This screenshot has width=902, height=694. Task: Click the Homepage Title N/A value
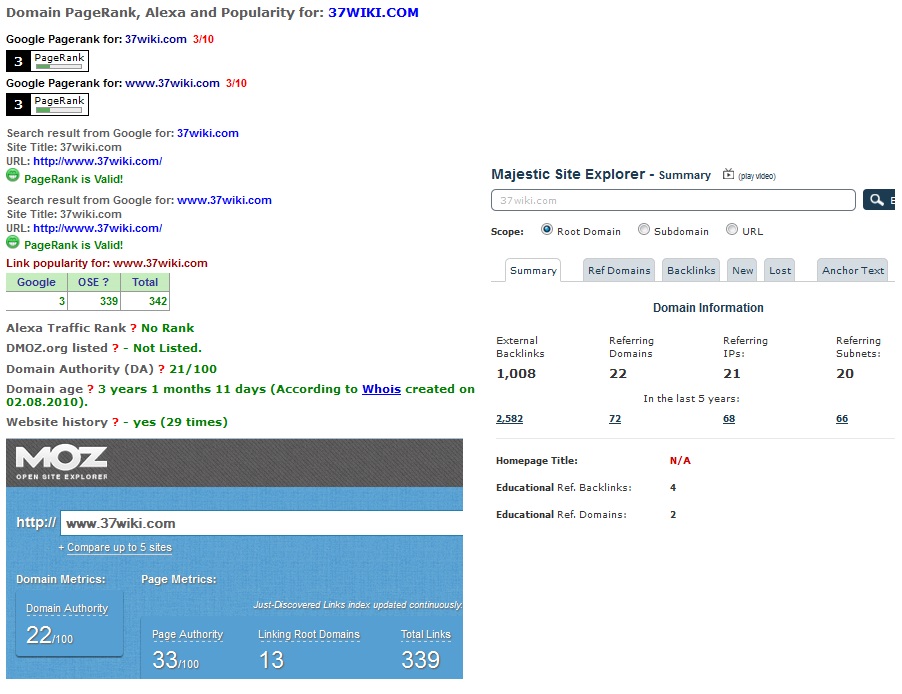(680, 460)
